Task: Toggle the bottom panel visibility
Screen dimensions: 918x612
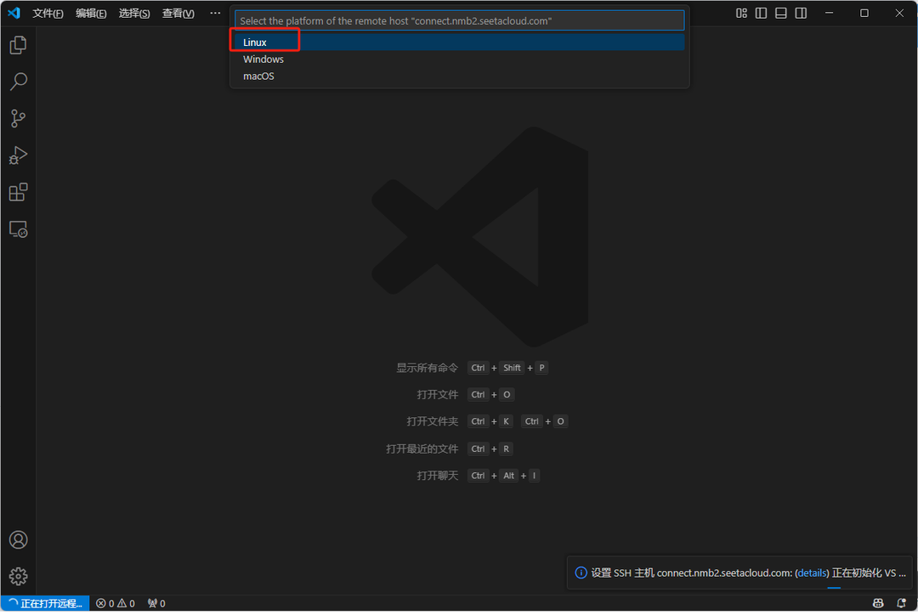Action: click(x=781, y=13)
